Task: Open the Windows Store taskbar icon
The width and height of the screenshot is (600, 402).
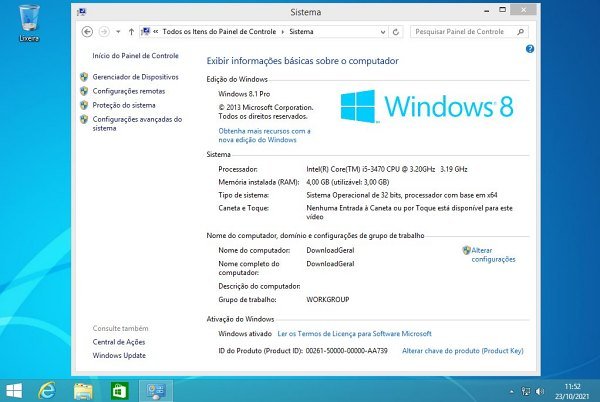Action: click(119, 391)
